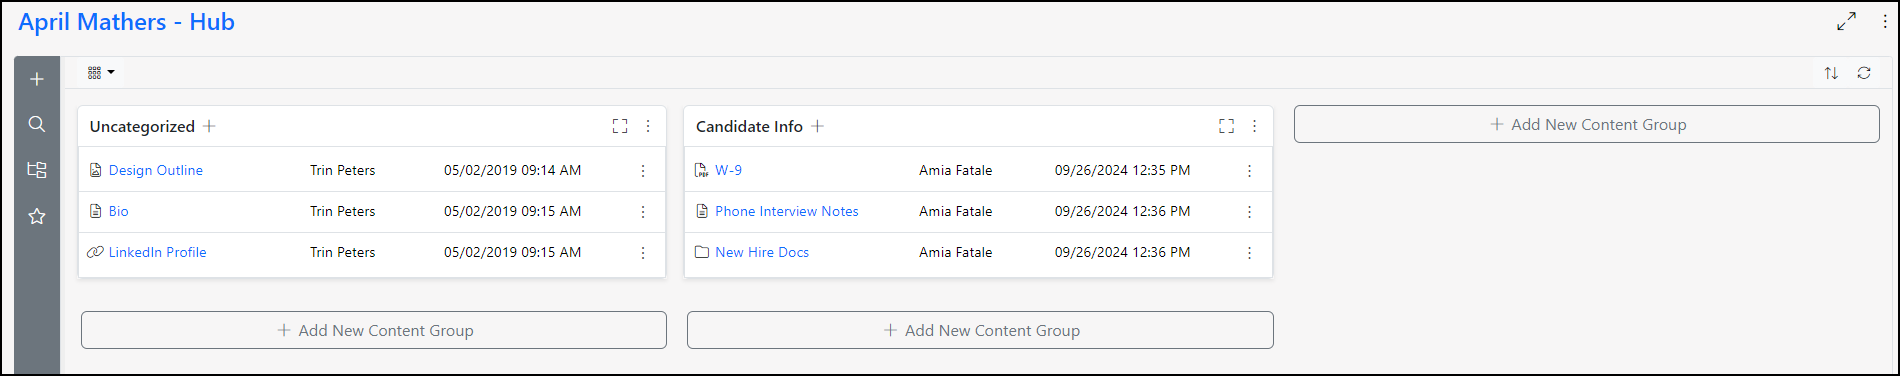Click Amia Fatale in the Phone Interview Notes row
Image resolution: width=1900 pixels, height=376 pixels.
(x=956, y=211)
